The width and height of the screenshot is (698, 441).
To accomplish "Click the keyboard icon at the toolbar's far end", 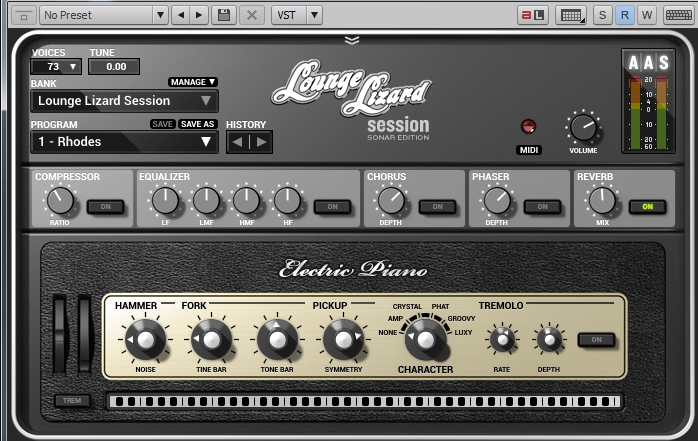I will pyautogui.click(x=678, y=15).
